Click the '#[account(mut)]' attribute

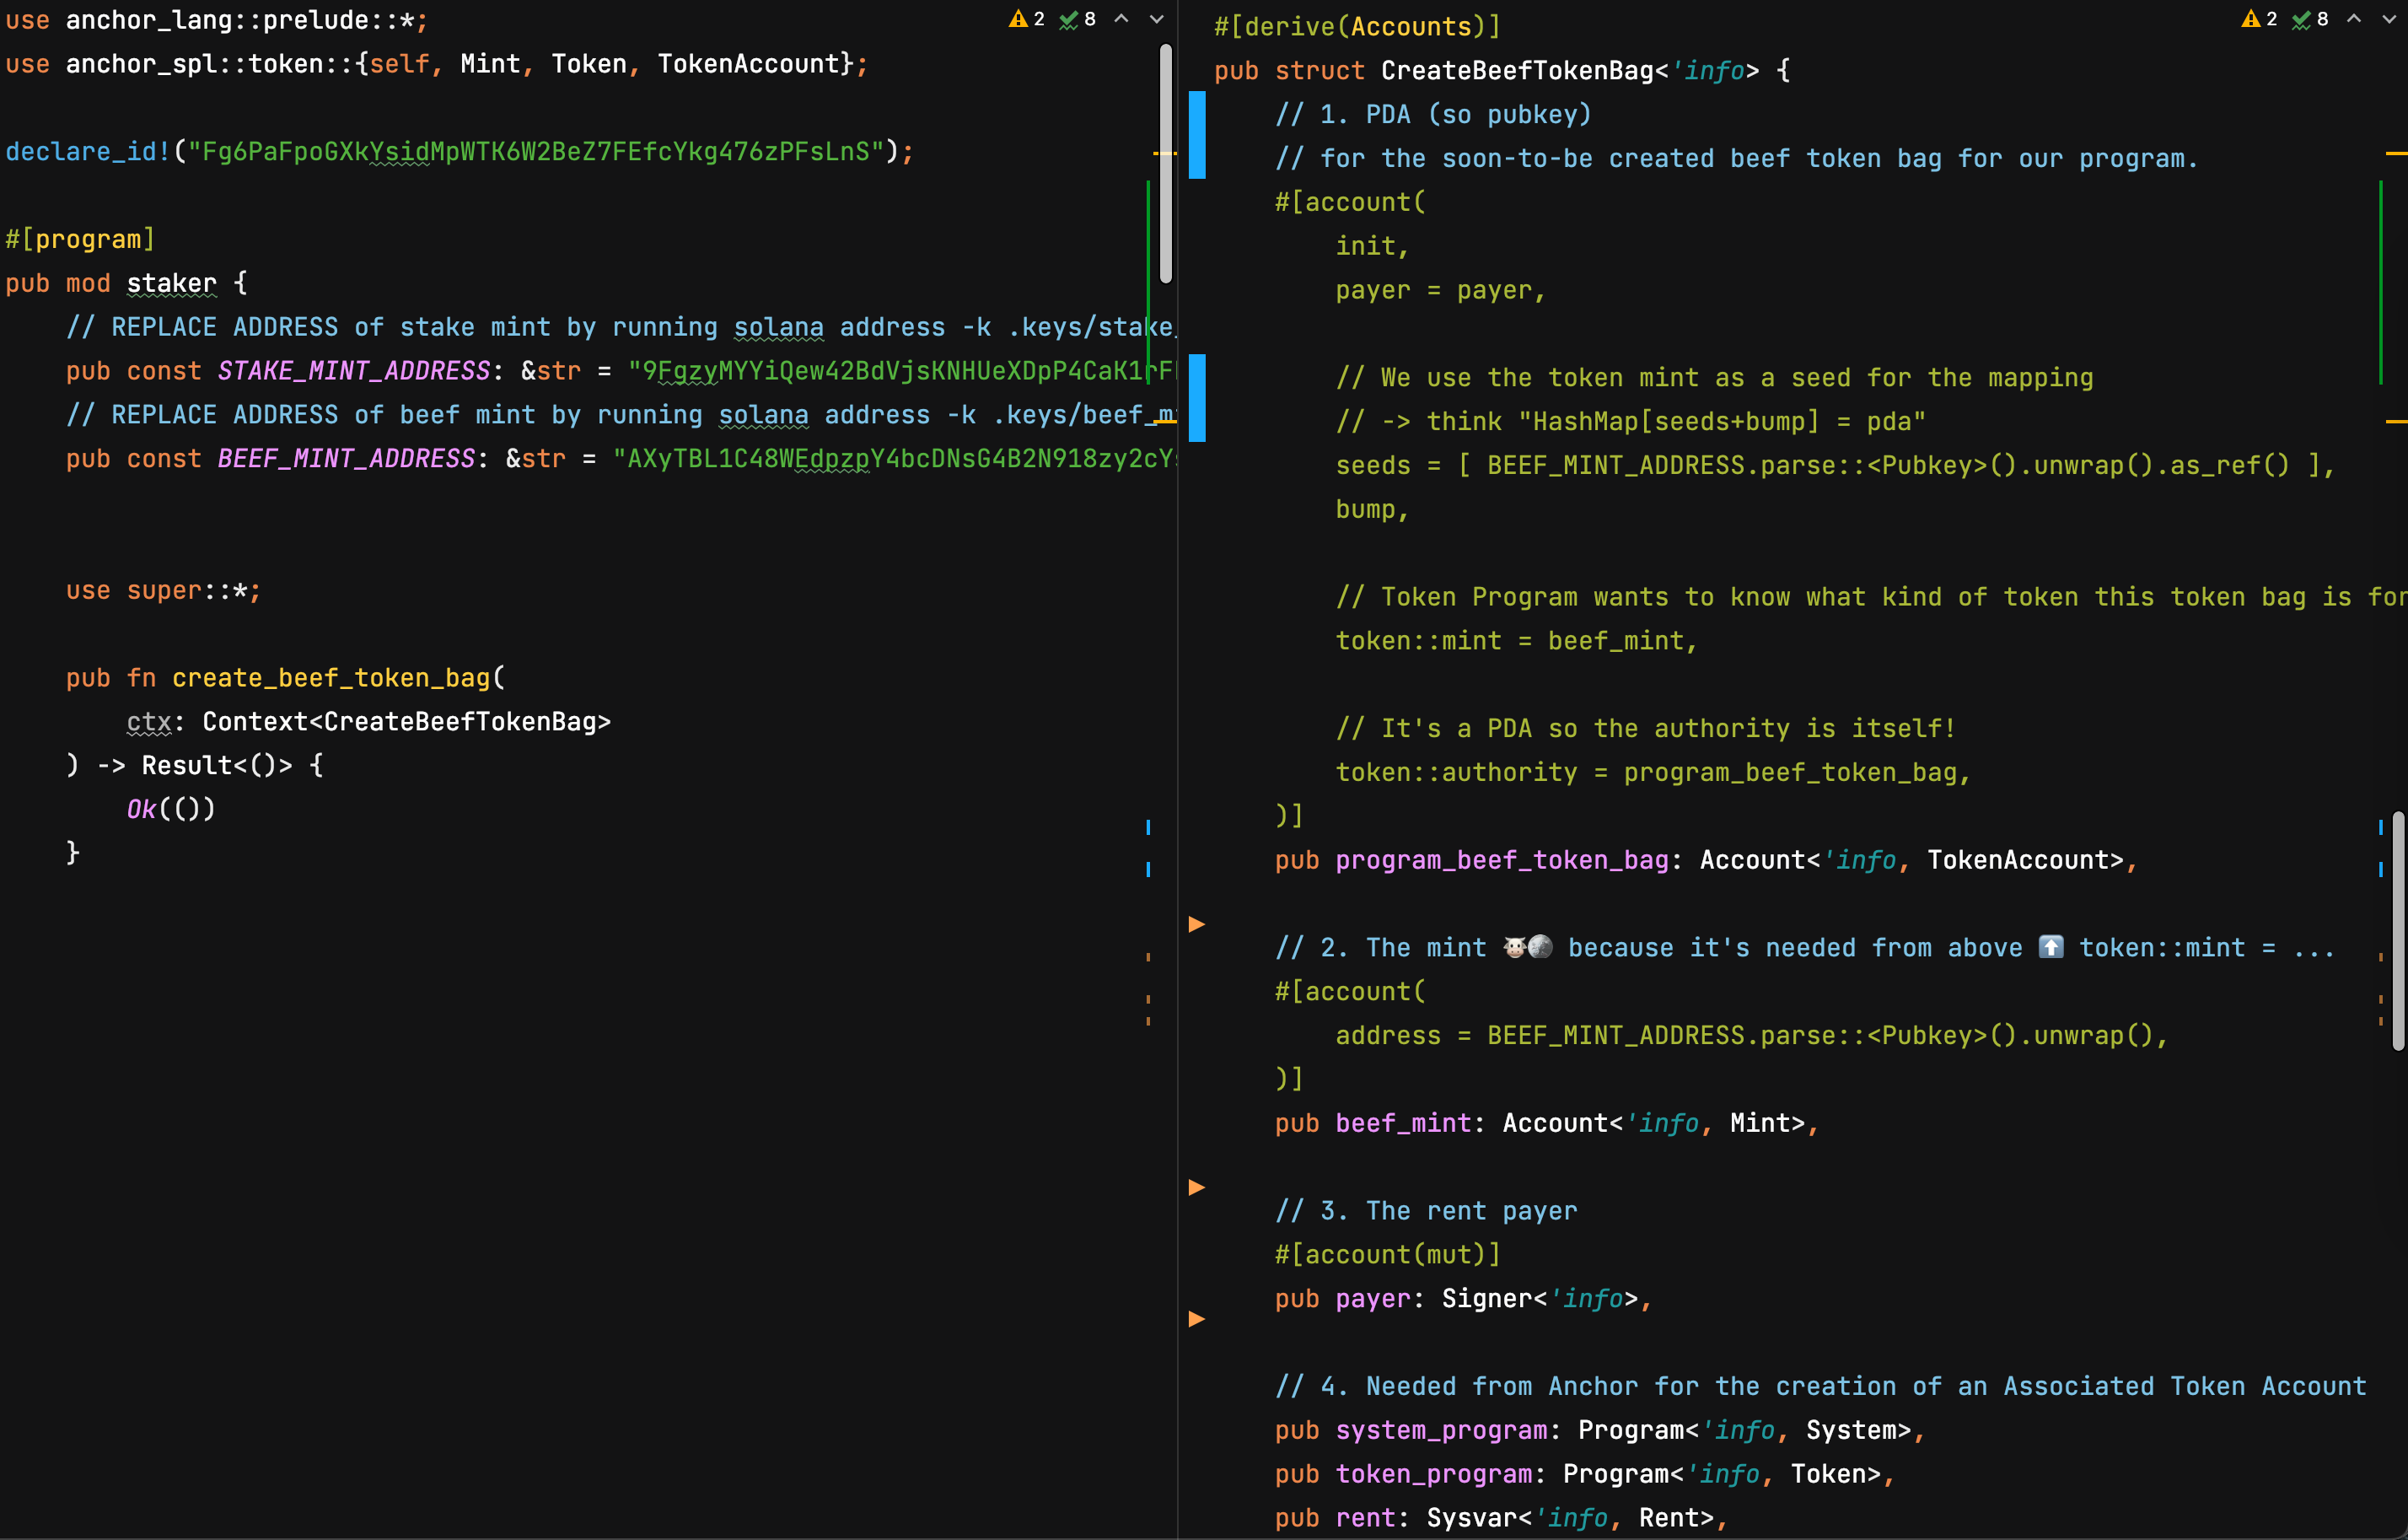point(1388,1255)
